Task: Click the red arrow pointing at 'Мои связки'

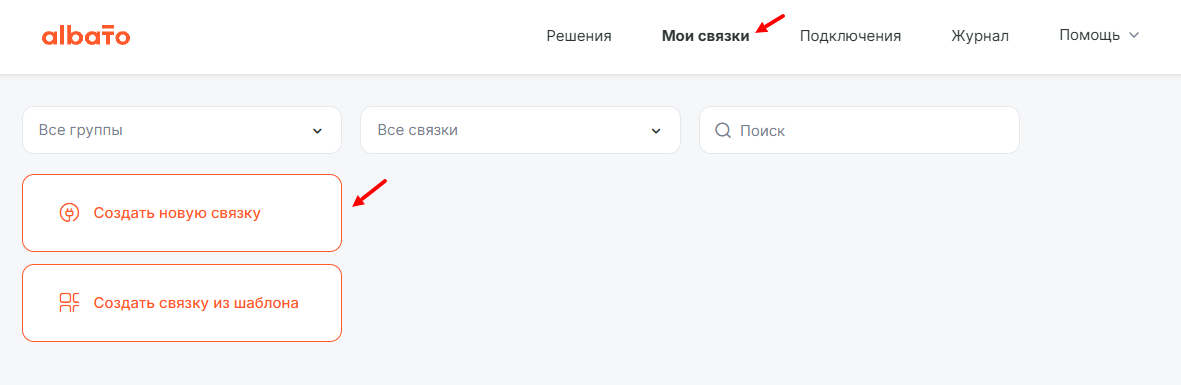Action: pos(771,23)
